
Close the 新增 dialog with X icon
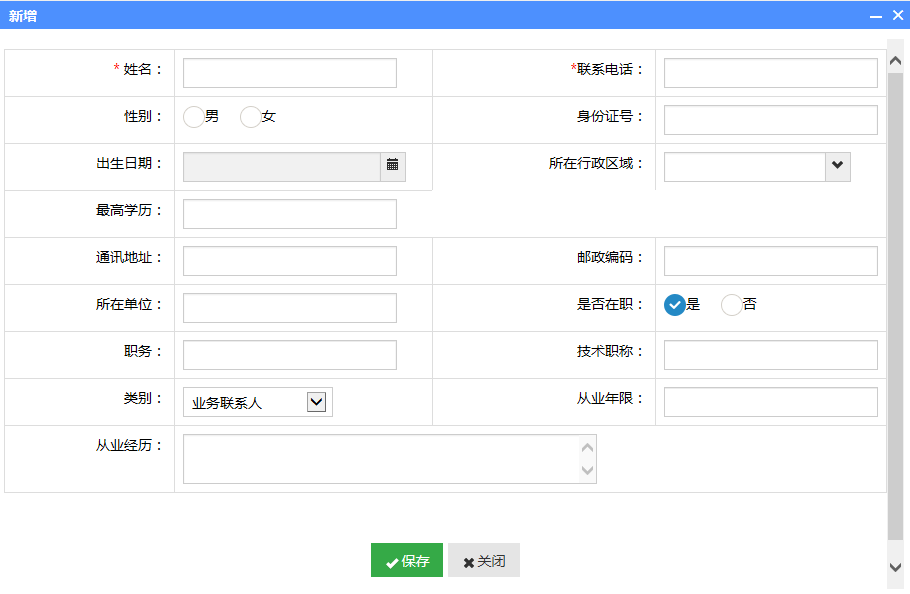point(897,15)
